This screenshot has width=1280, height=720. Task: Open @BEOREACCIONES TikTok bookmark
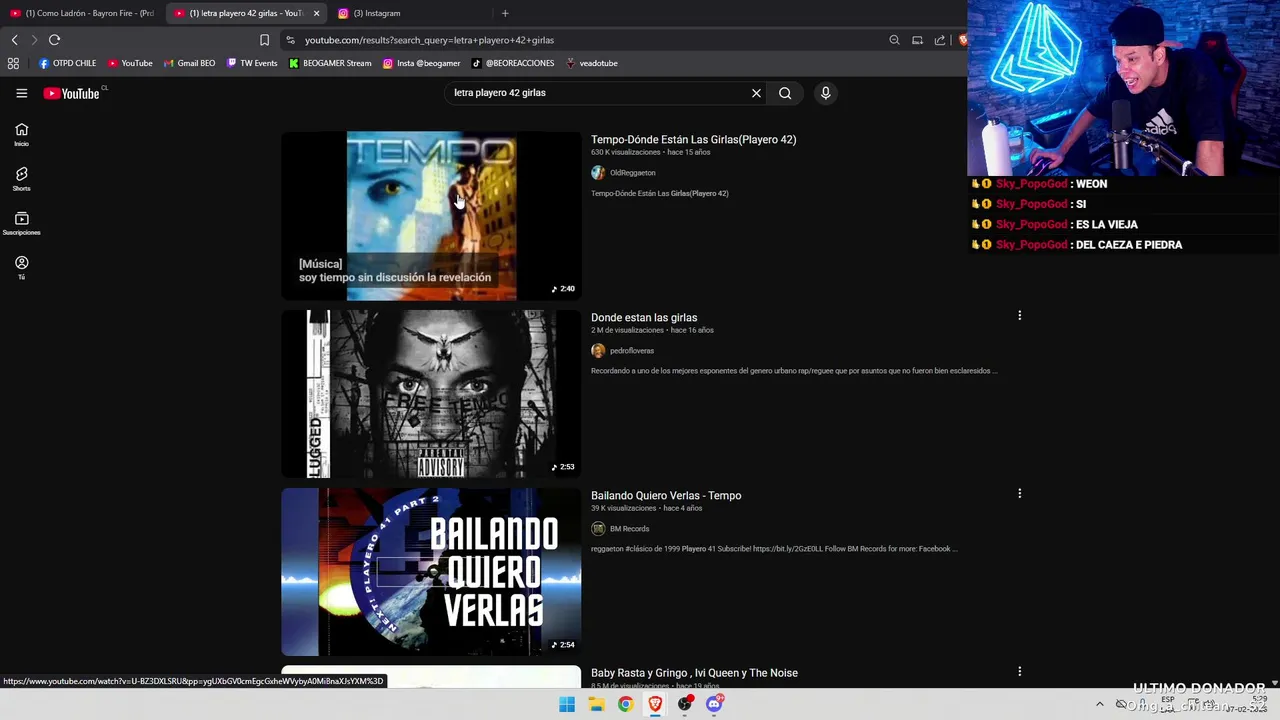[x=513, y=63]
